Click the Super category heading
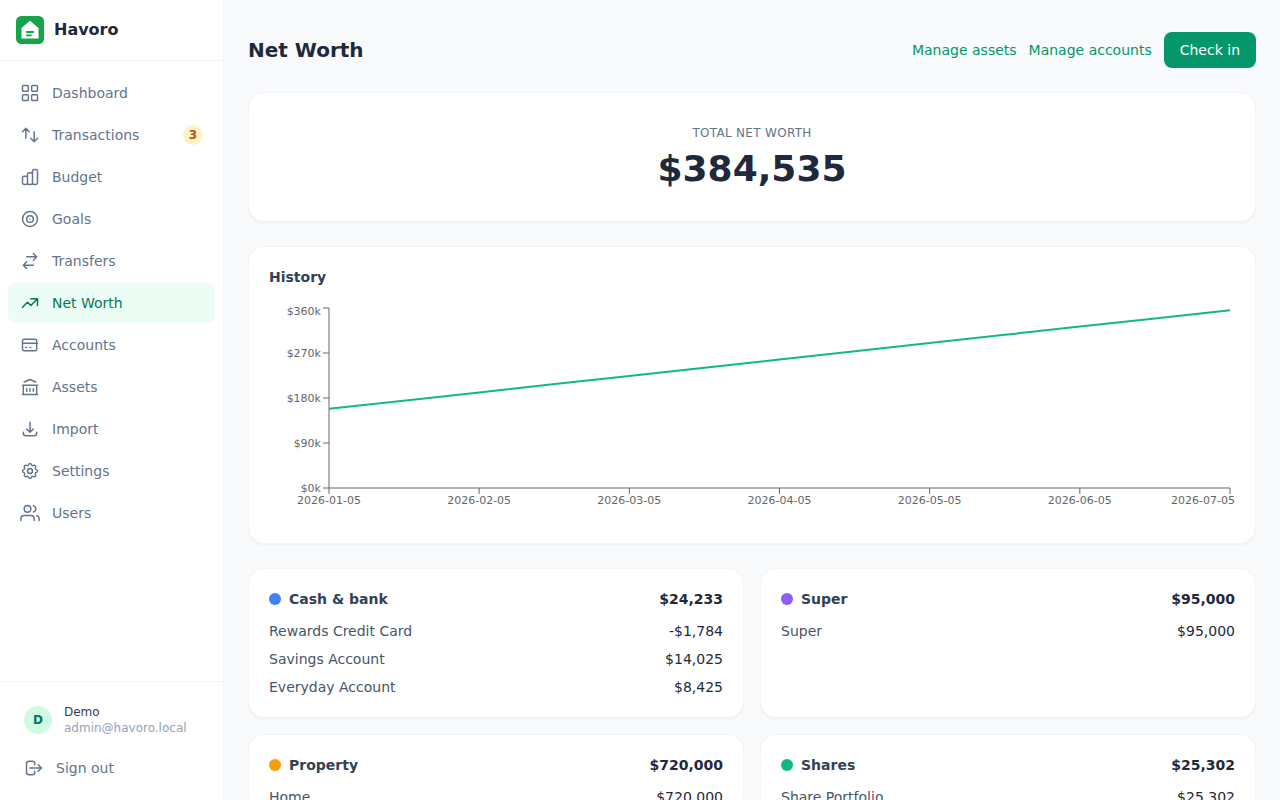The width and height of the screenshot is (1280, 800). 824,599
